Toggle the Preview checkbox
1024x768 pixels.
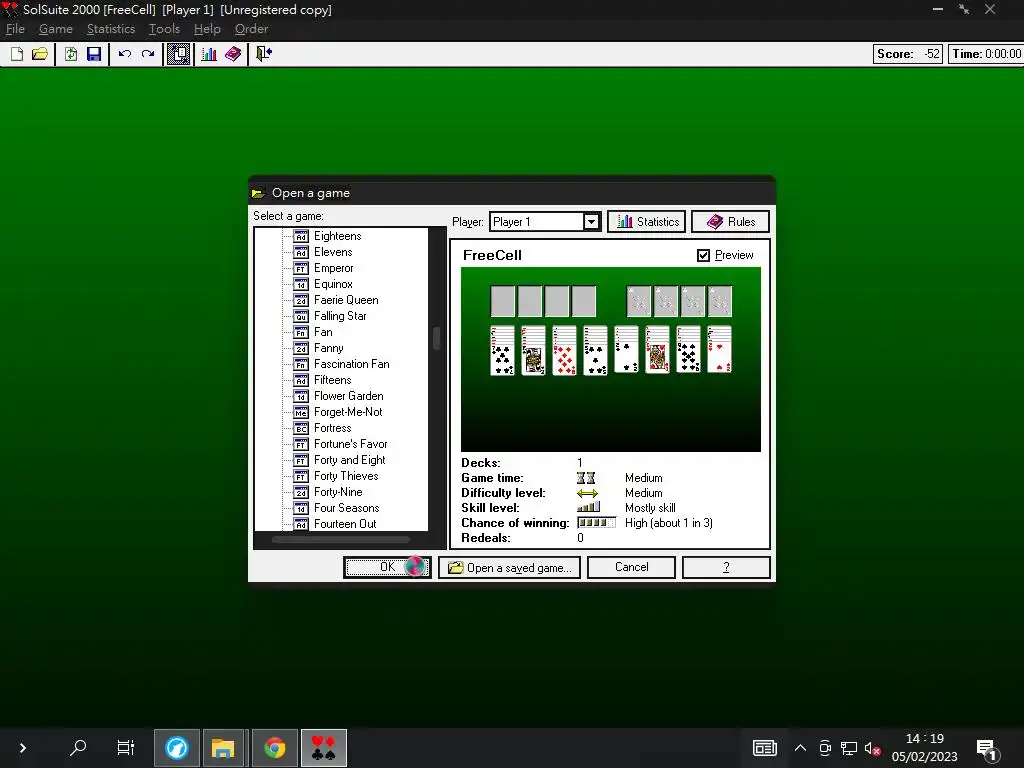point(703,255)
